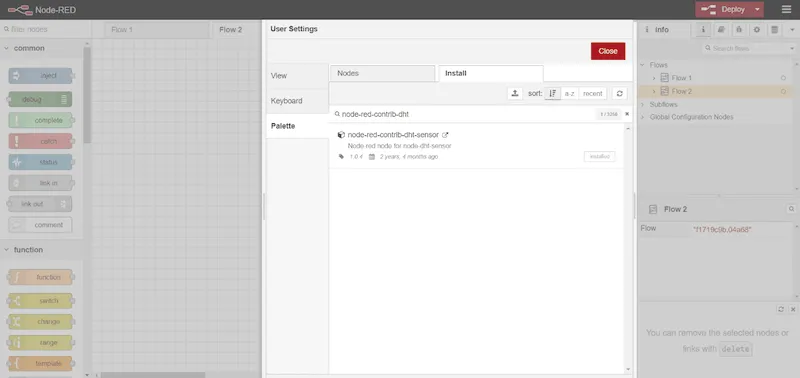The width and height of the screenshot is (800, 378).
Task: Select the change node in the palette
Action: (40, 322)
